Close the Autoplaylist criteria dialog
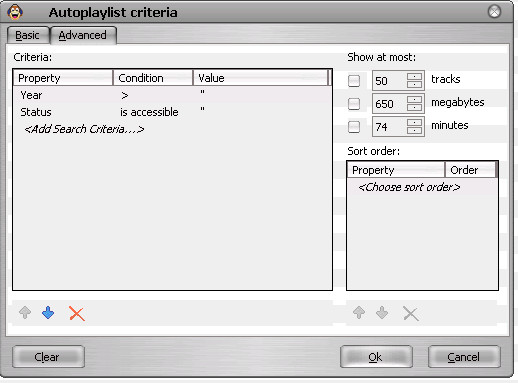 [494, 12]
